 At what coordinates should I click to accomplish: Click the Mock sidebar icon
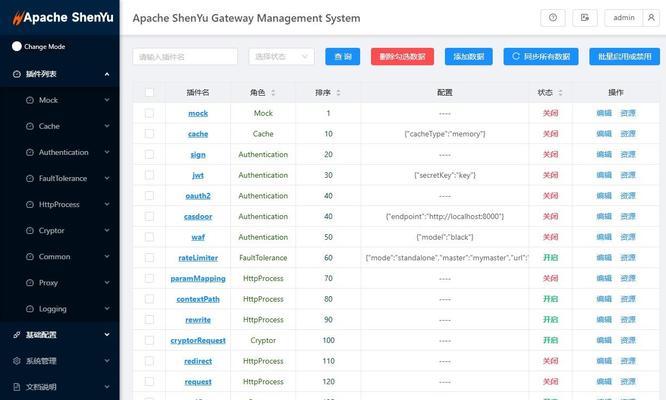(x=30, y=100)
